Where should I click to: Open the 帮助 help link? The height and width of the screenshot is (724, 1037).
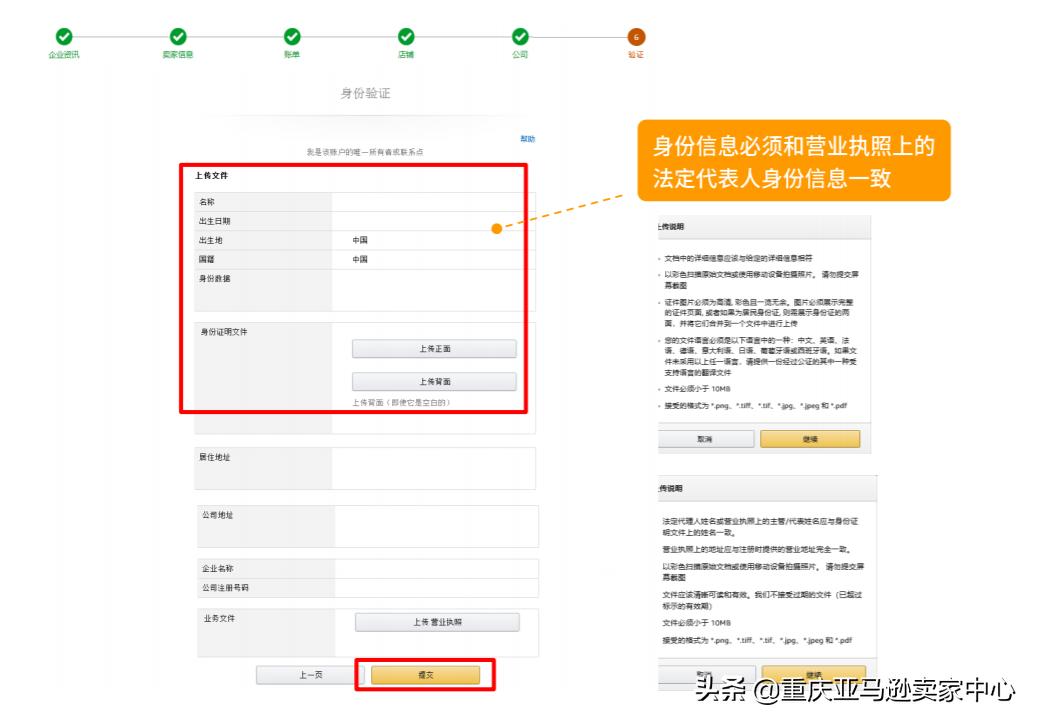pos(527,140)
